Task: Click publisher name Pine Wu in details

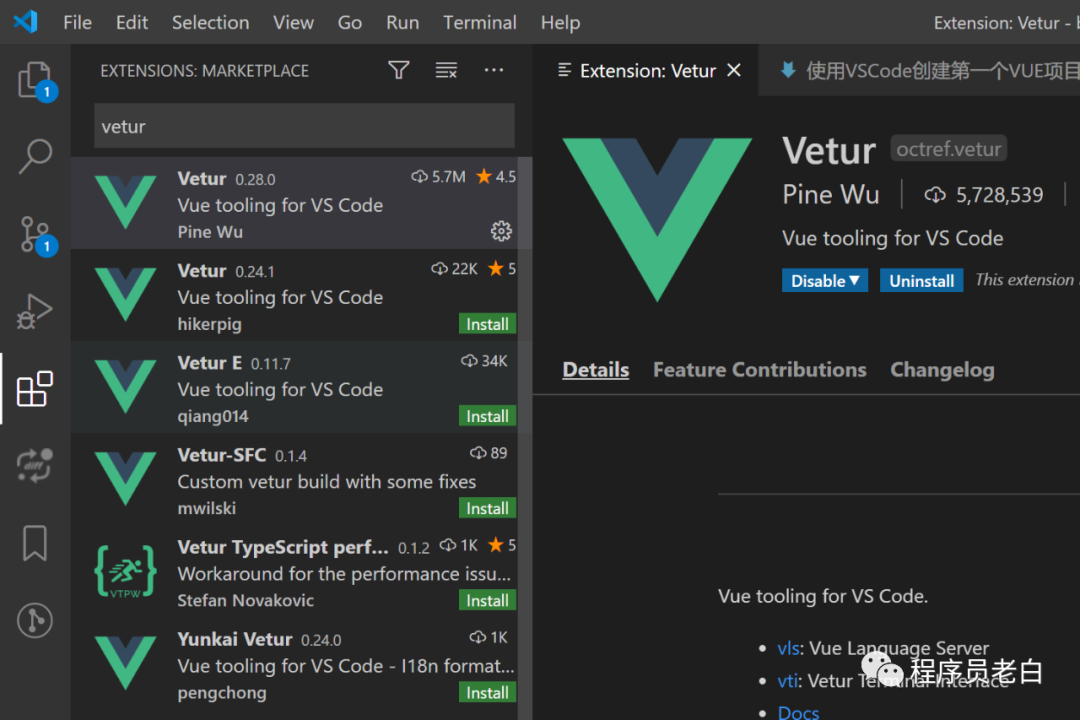Action: pos(830,194)
